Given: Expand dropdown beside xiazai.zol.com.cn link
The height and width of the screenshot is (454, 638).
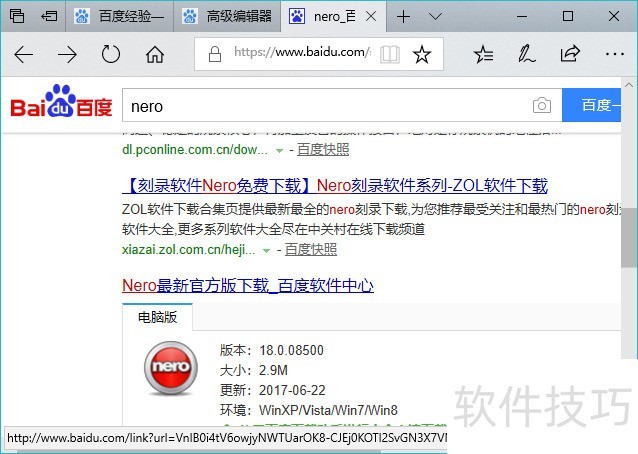Looking at the screenshot, I should click(x=267, y=251).
